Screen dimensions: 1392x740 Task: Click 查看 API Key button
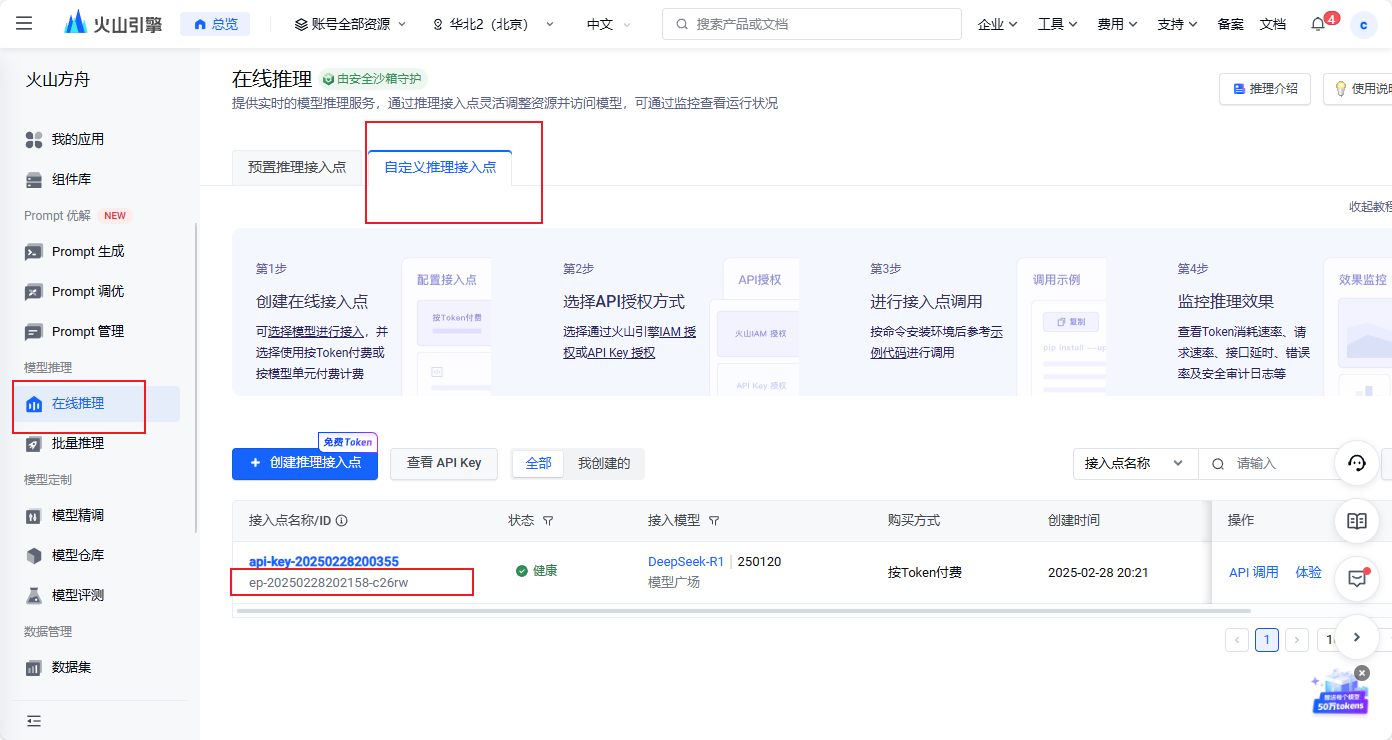(444, 463)
